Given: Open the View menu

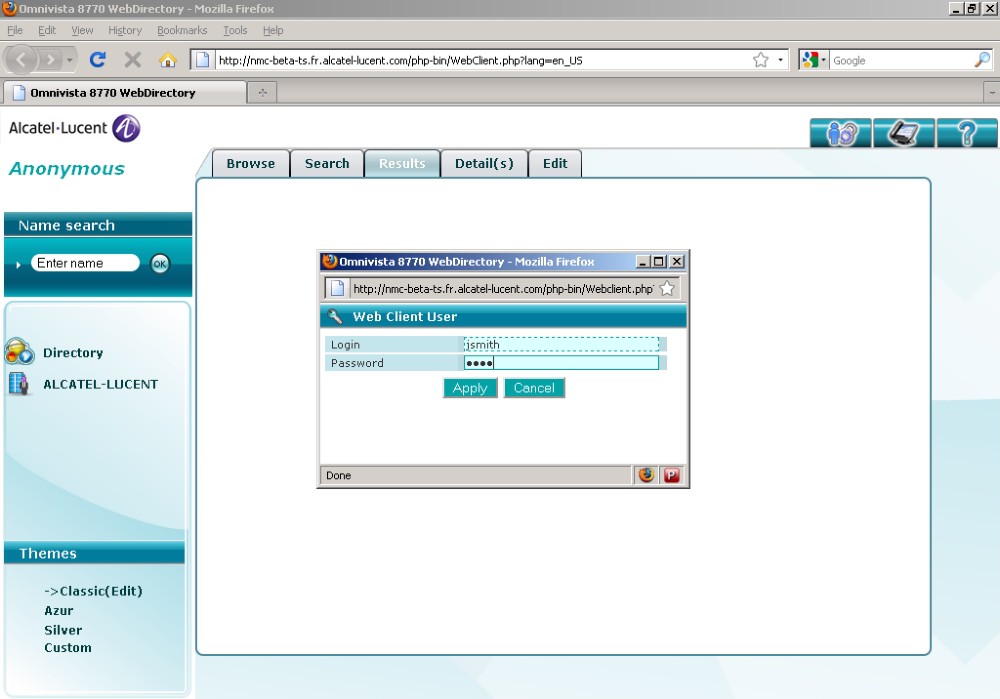Looking at the screenshot, I should [x=82, y=30].
